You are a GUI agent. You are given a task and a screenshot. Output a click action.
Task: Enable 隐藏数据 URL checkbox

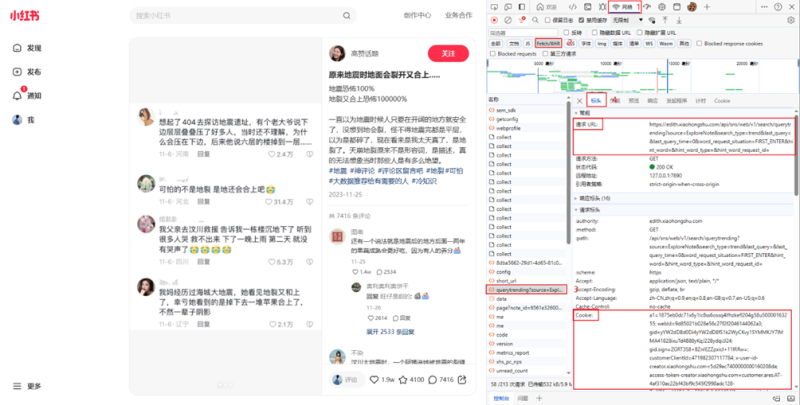coord(594,33)
